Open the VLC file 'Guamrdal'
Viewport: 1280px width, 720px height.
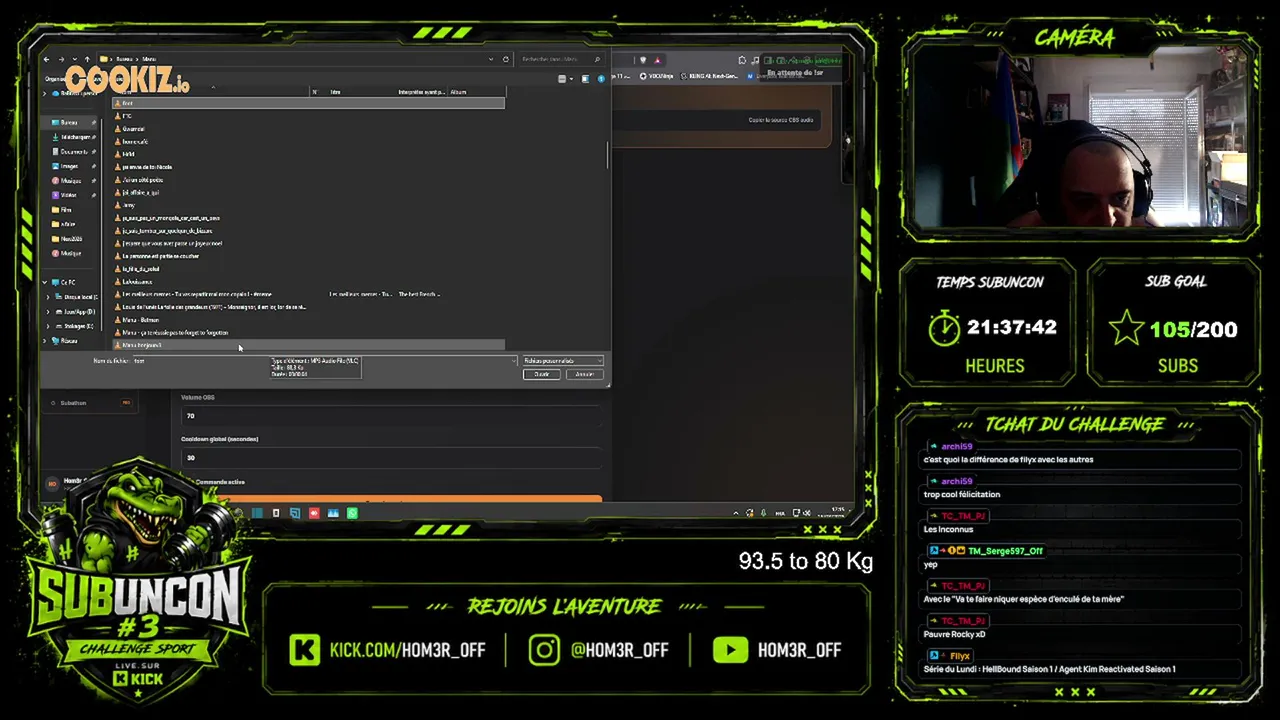133,129
